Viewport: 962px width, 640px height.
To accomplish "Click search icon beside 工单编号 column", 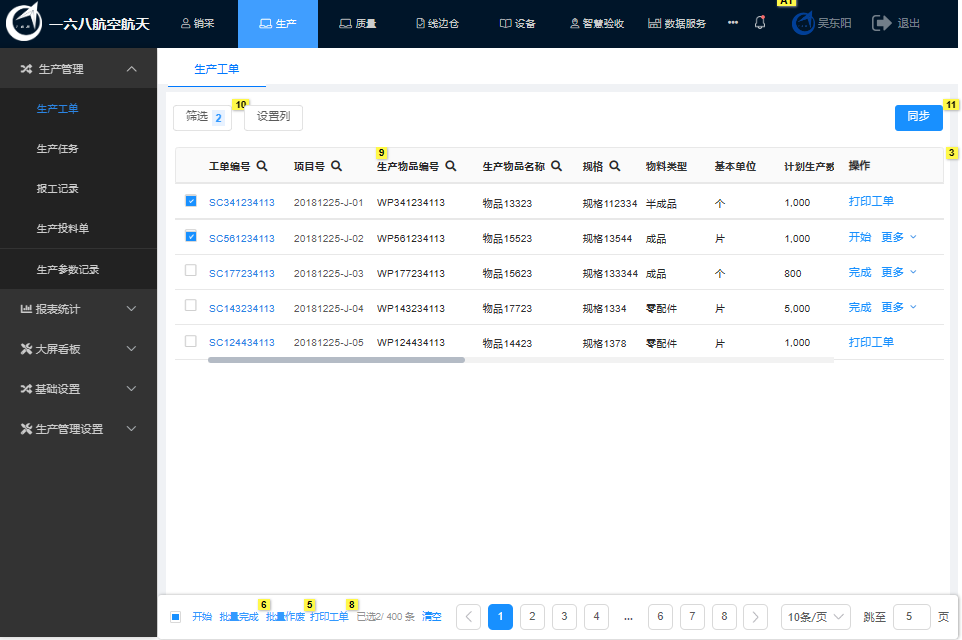I will (262, 166).
